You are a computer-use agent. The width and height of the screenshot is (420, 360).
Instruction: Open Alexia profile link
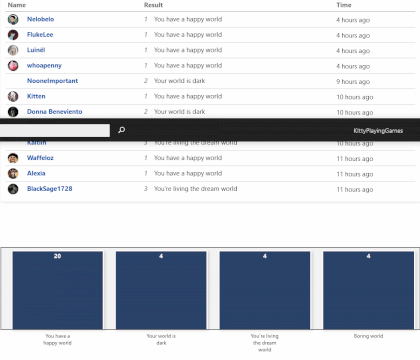coord(36,173)
